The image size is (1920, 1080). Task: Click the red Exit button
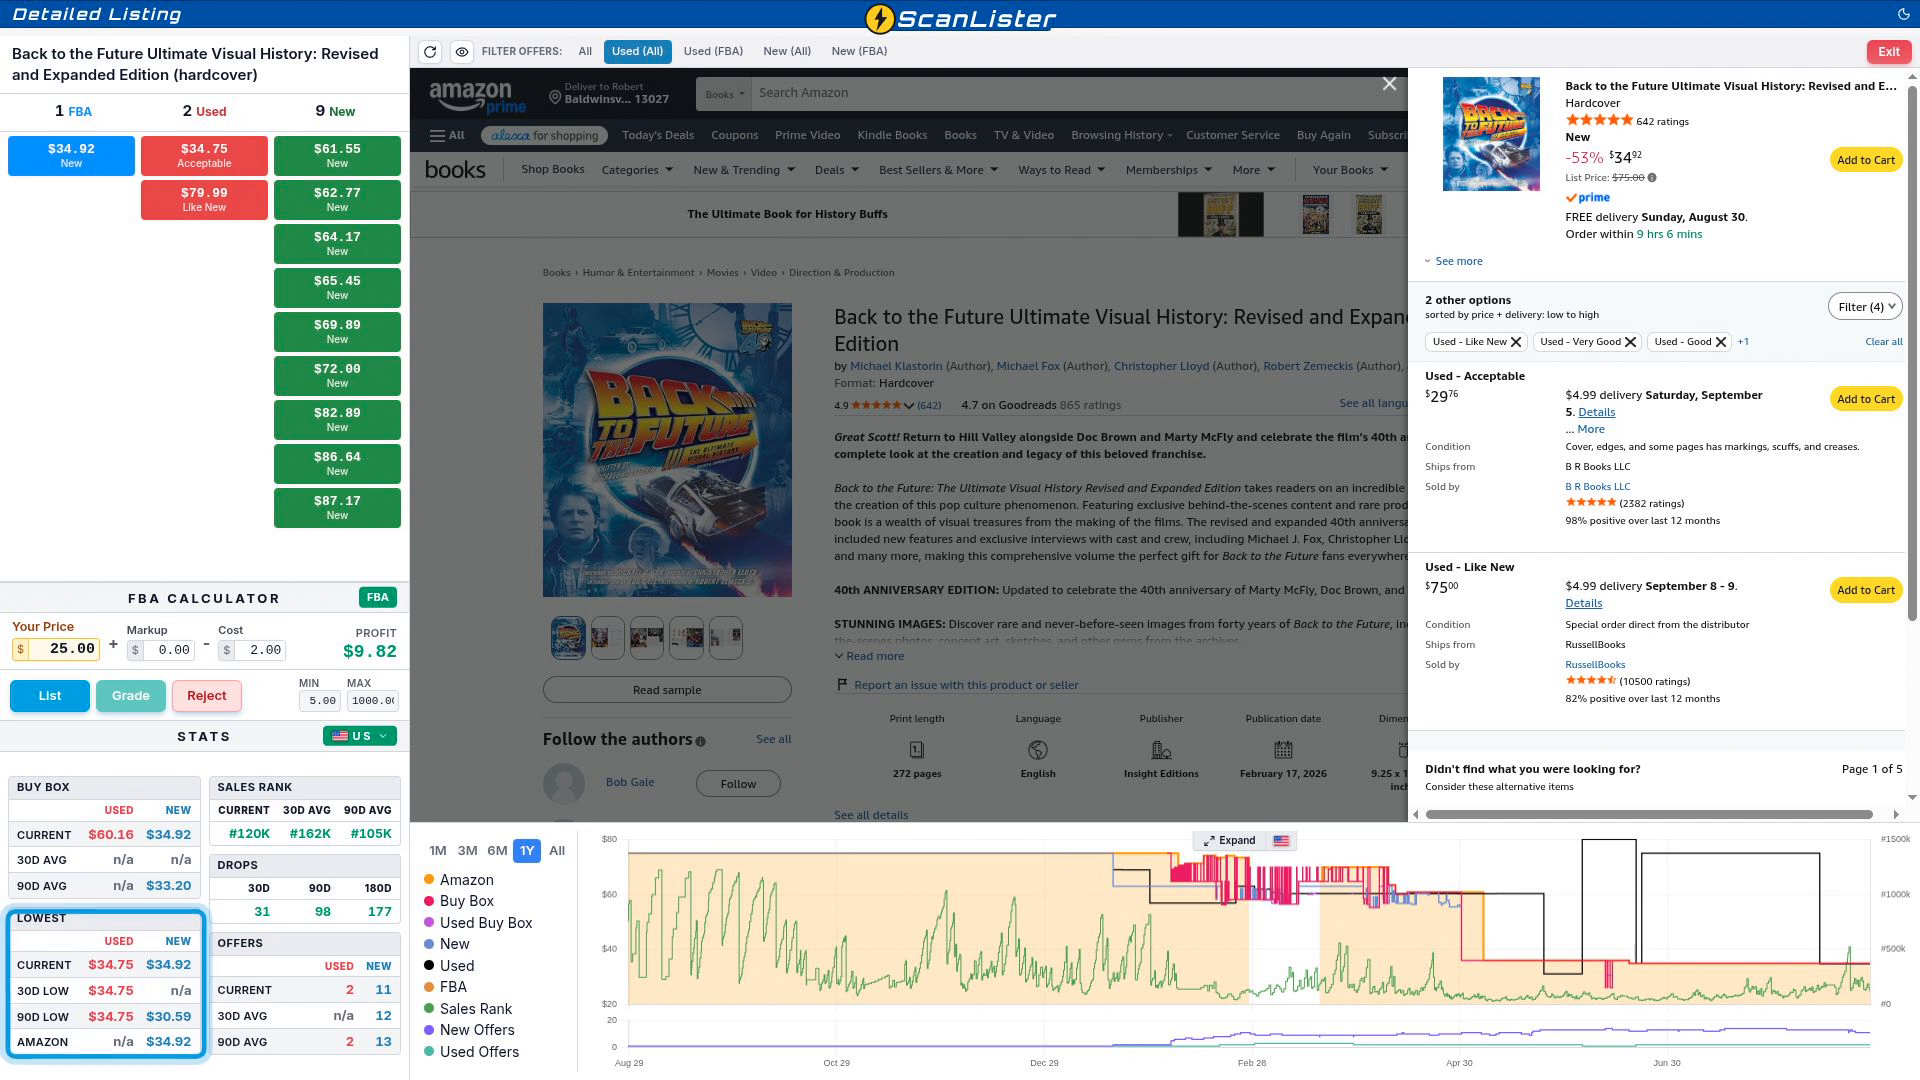click(x=1889, y=52)
